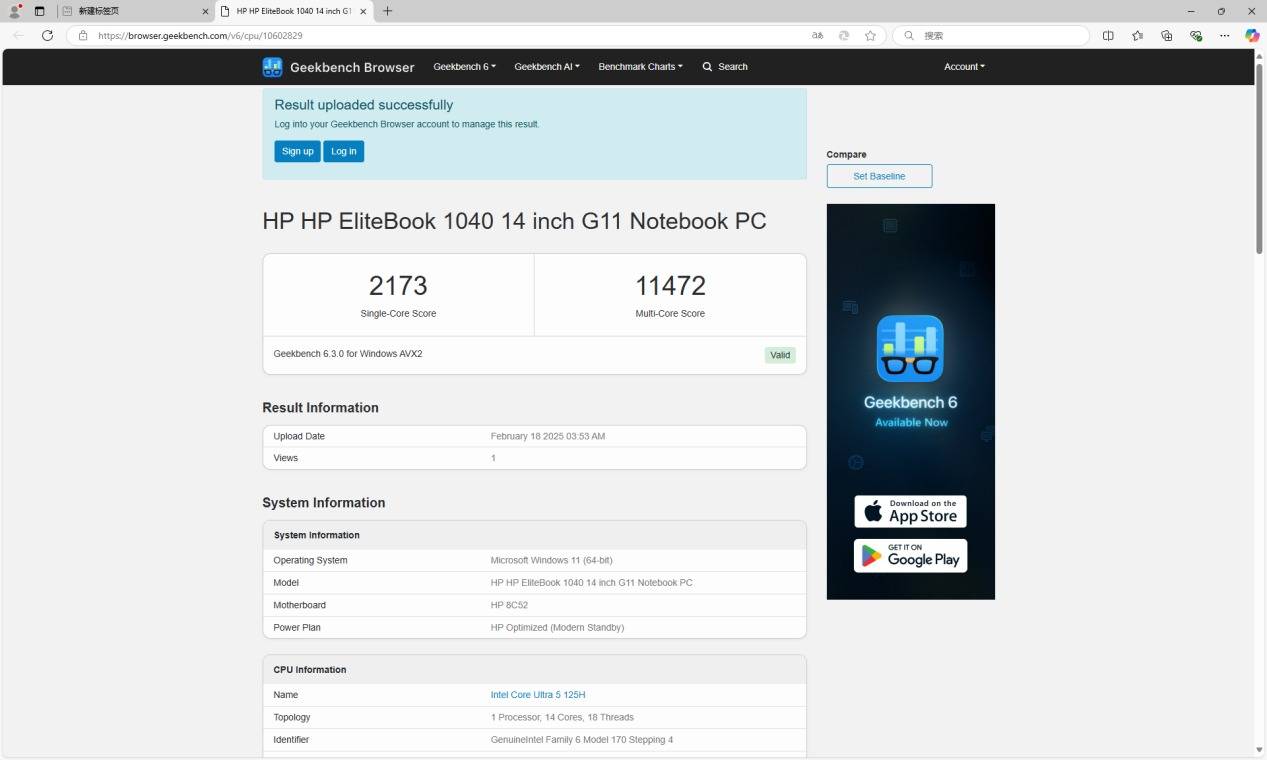Image resolution: width=1267 pixels, height=760 pixels.
Task: Expand the Geekbench AI dropdown menu
Action: coord(547,67)
